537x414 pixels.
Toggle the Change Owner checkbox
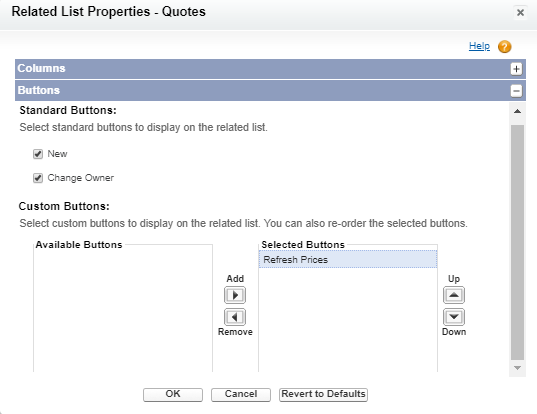[38, 178]
